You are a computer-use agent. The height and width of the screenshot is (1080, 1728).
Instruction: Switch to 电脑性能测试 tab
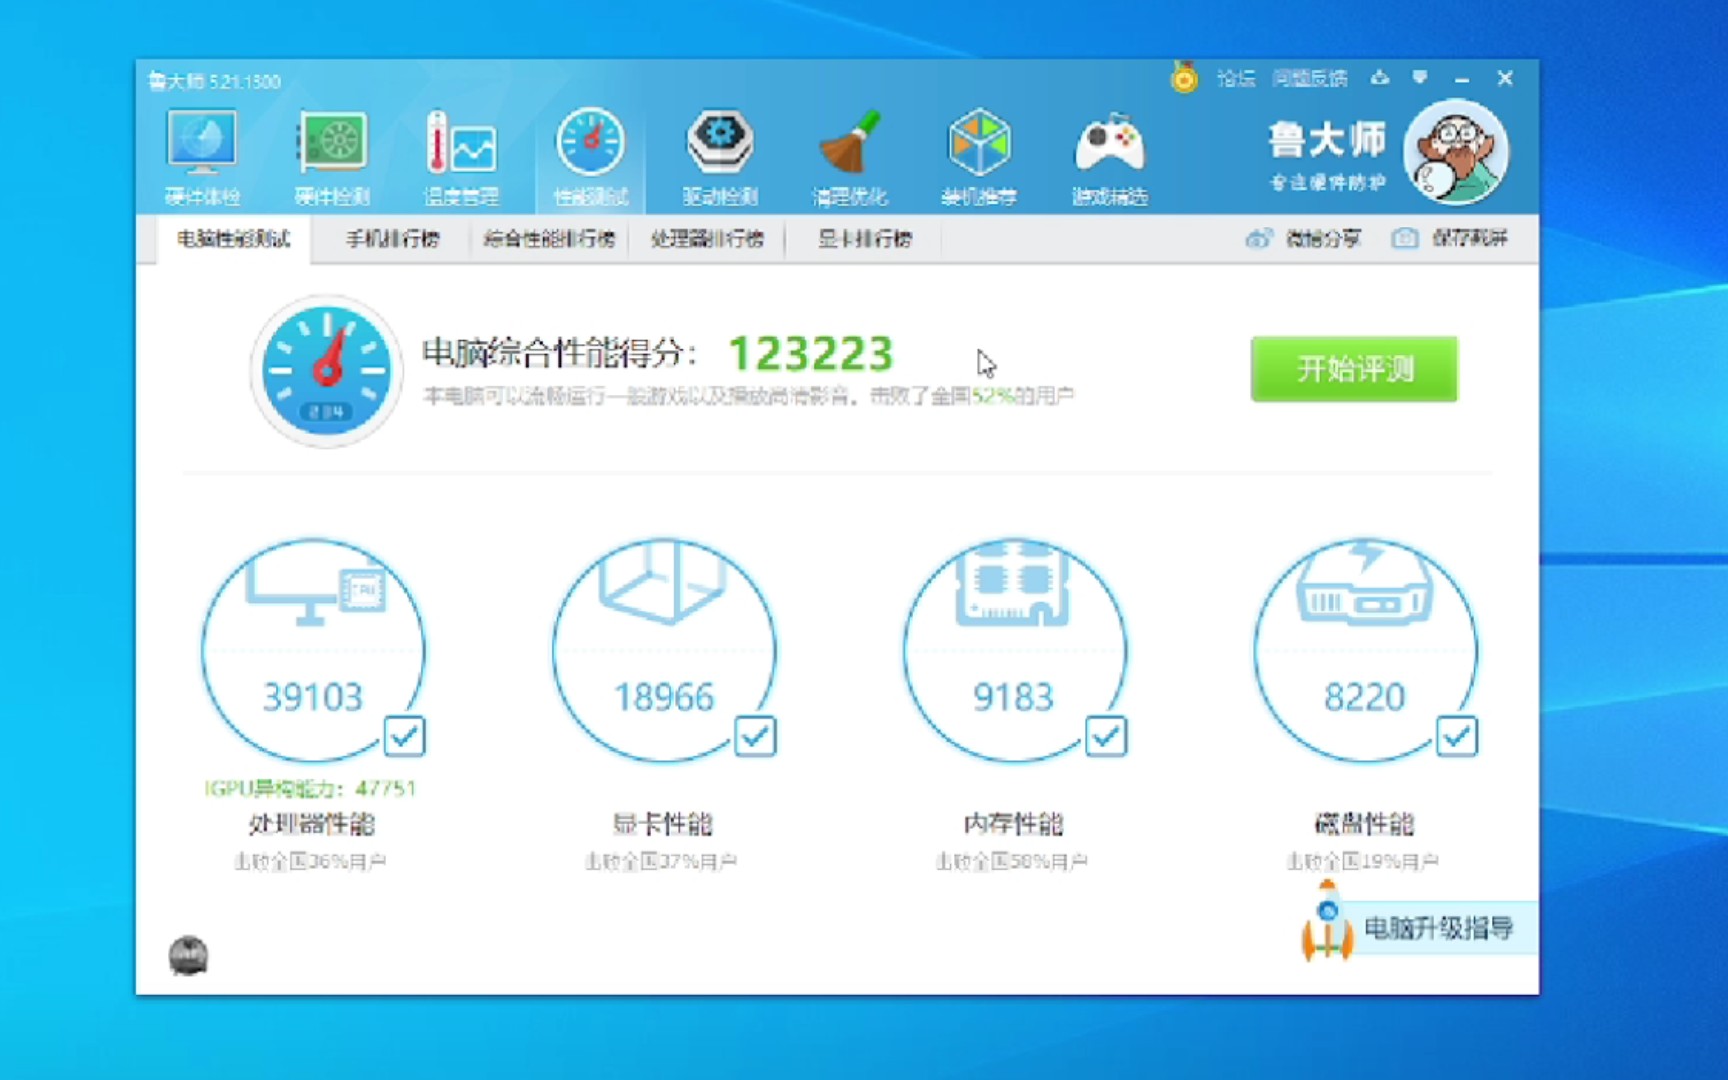(234, 239)
